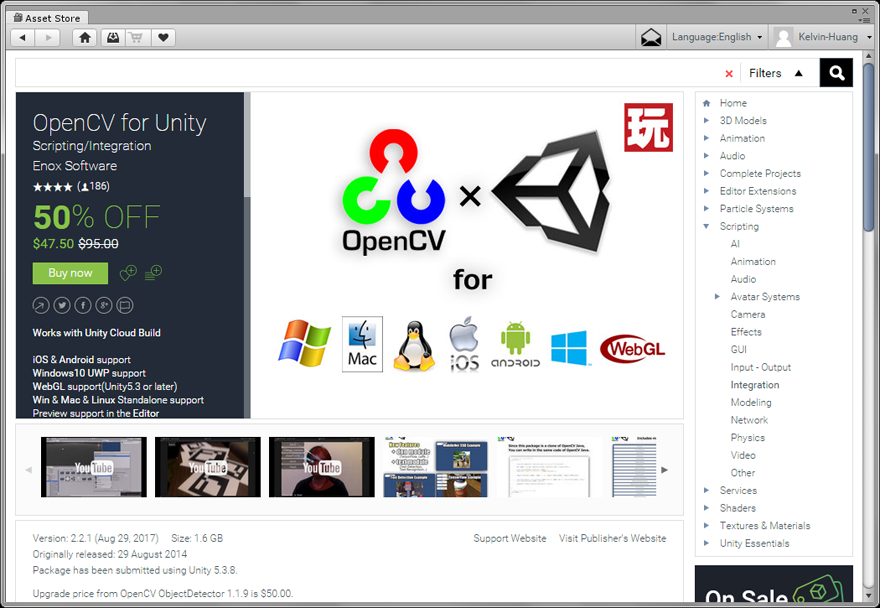This screenshot has height=608, width=880.
Task: Click the Buy now button
Action: pyautogui.click(x=70, y=273)
